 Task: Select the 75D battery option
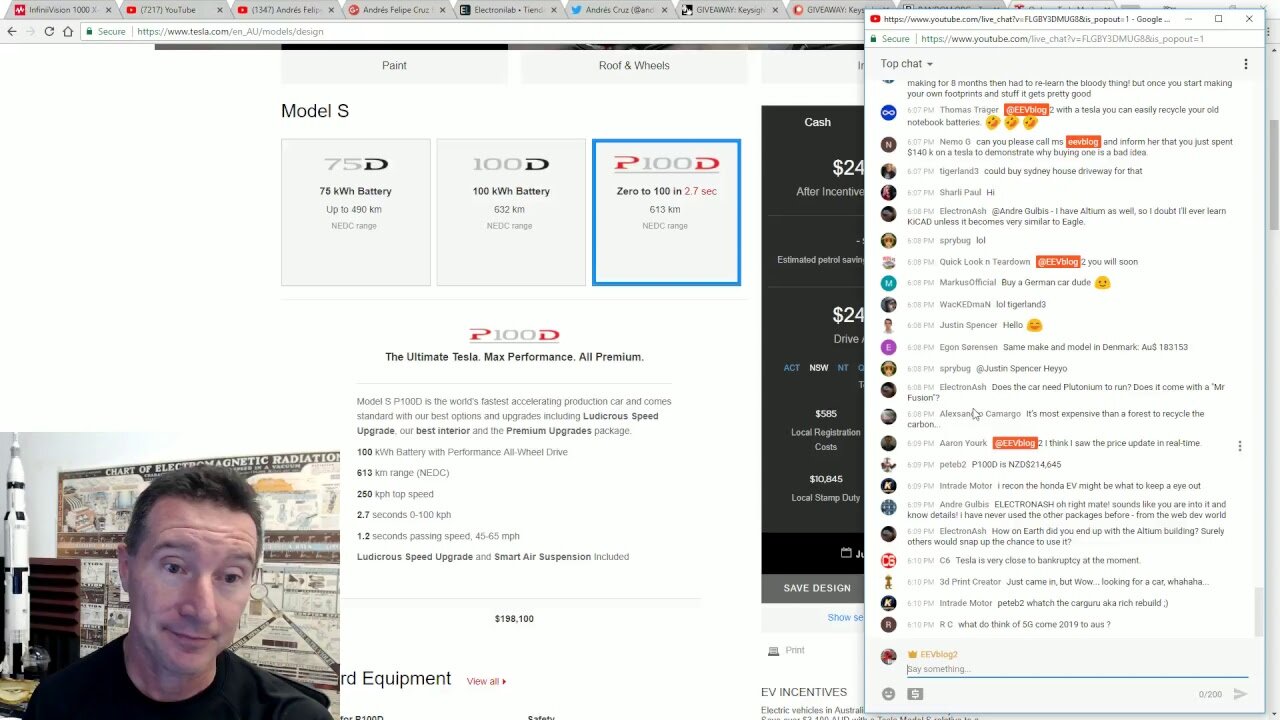(356, 212)
